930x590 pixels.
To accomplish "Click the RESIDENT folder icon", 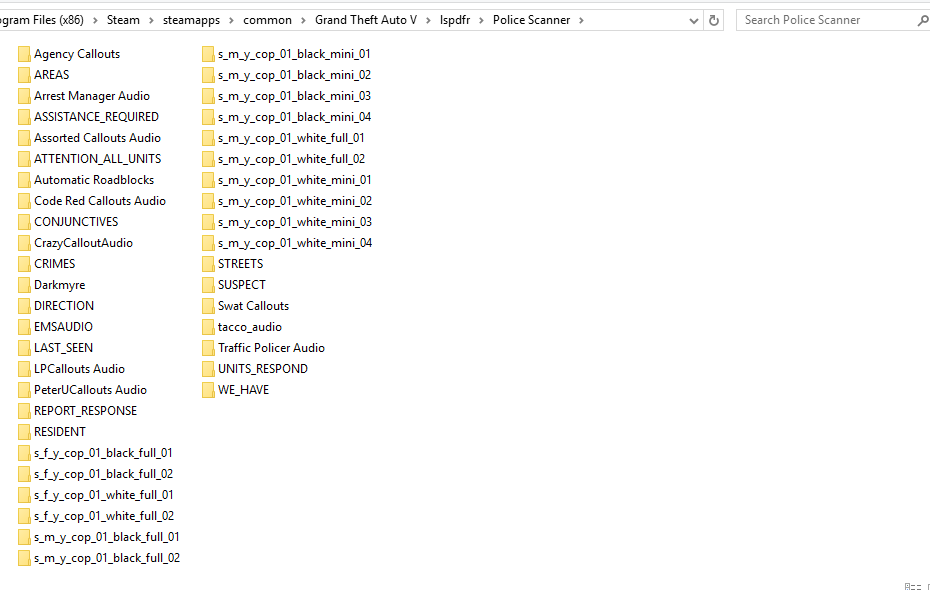I will coord(24,432).
